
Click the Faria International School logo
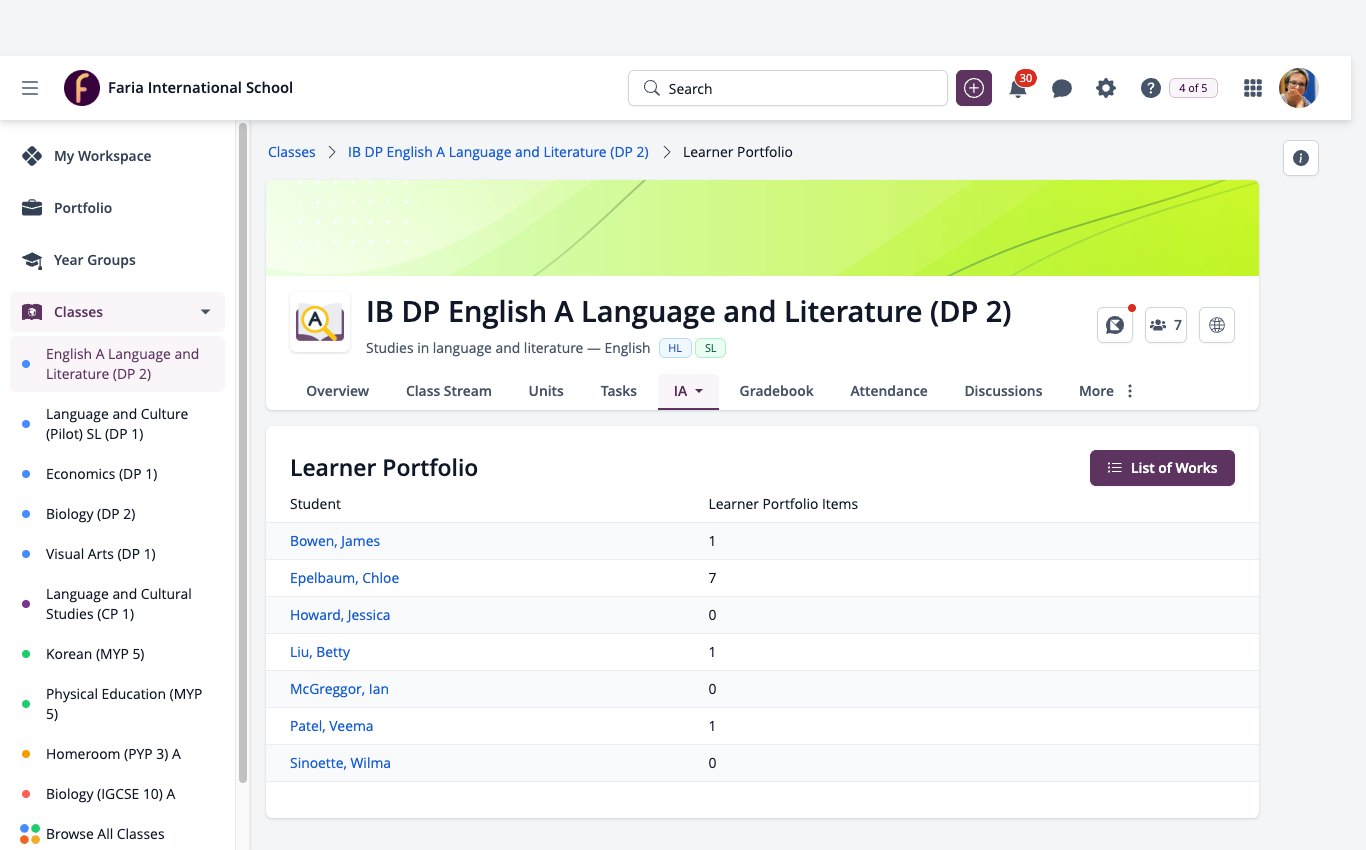82,88
